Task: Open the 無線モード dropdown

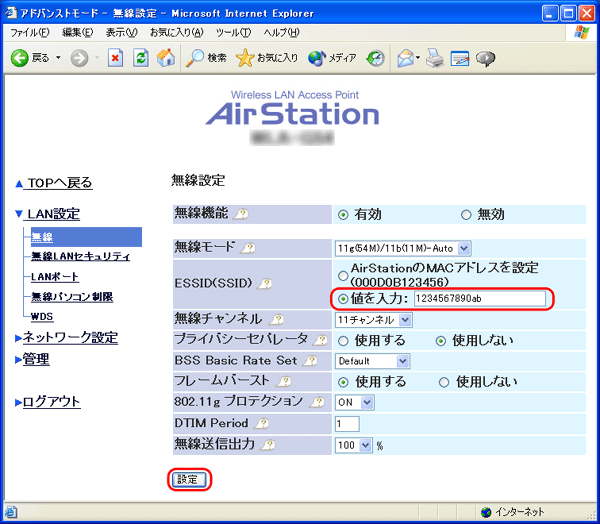Action: point(402,247)
